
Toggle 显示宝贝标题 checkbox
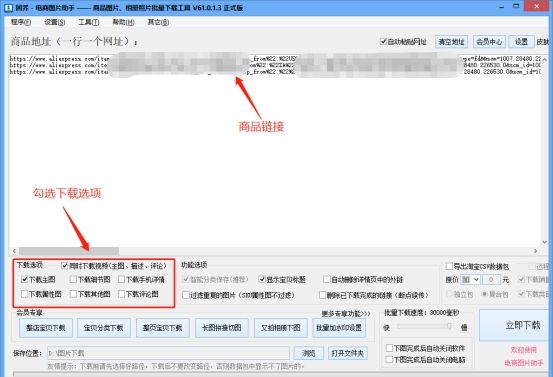tap(262, 279)
